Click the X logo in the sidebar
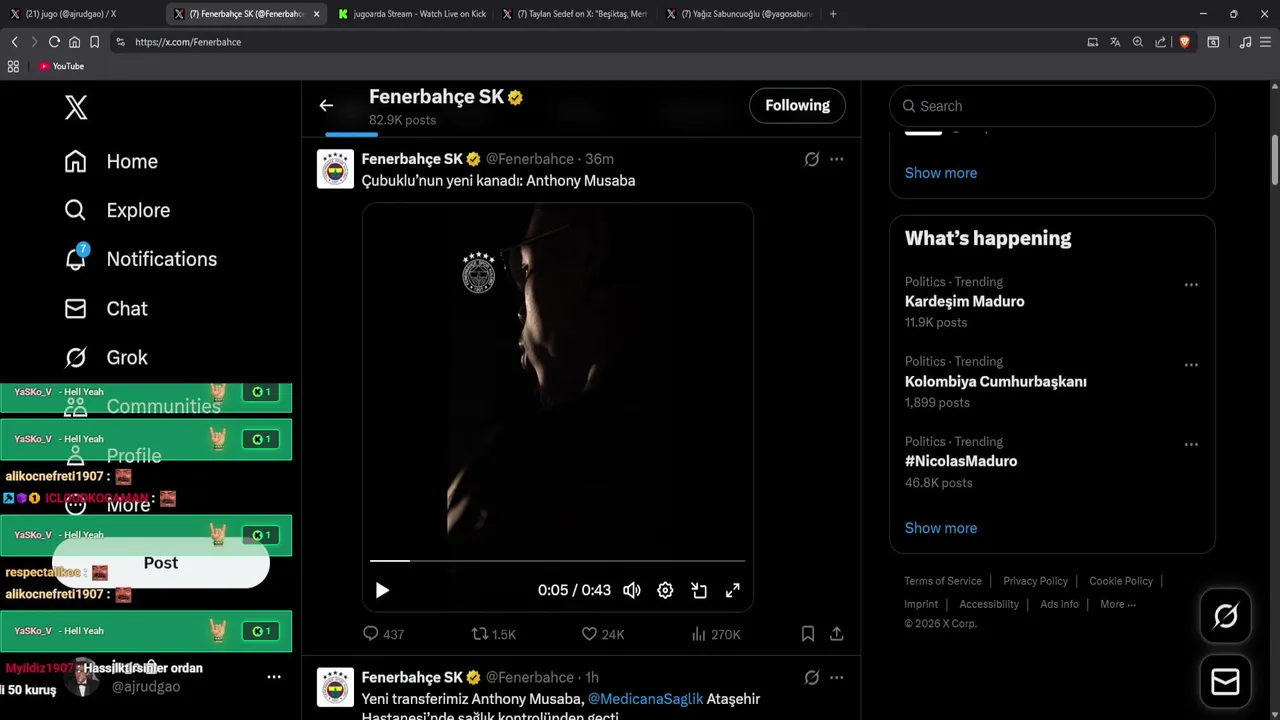Viewport: 1280px width, 720px height. tap(76, 107)
